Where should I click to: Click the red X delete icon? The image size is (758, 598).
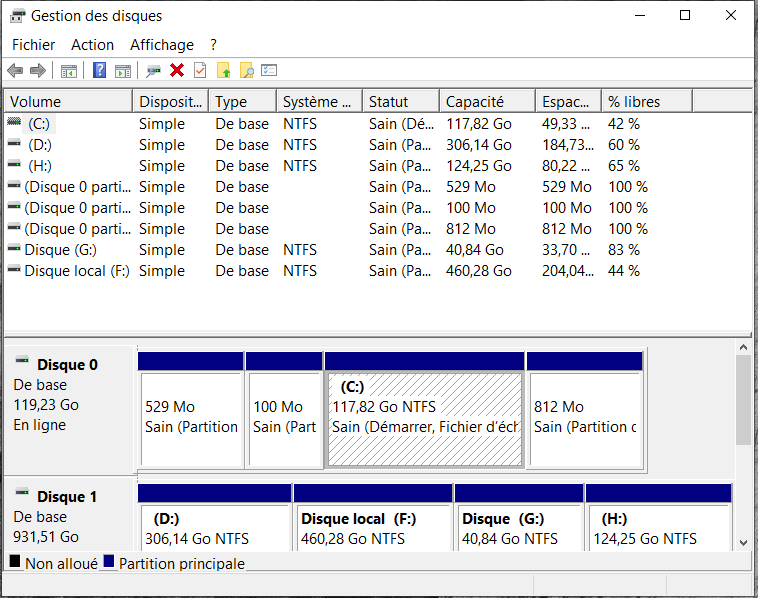177,70
